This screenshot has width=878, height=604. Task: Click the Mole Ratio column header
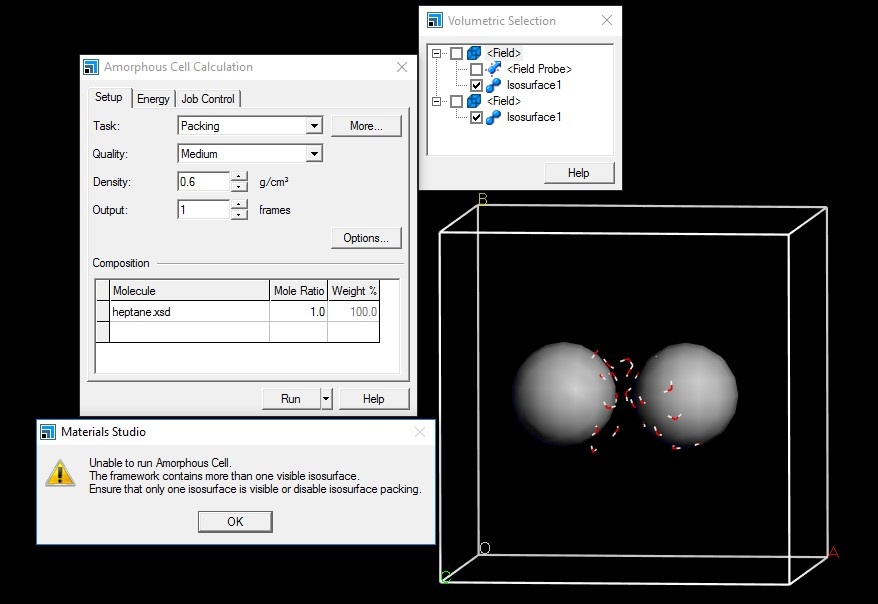298,291
